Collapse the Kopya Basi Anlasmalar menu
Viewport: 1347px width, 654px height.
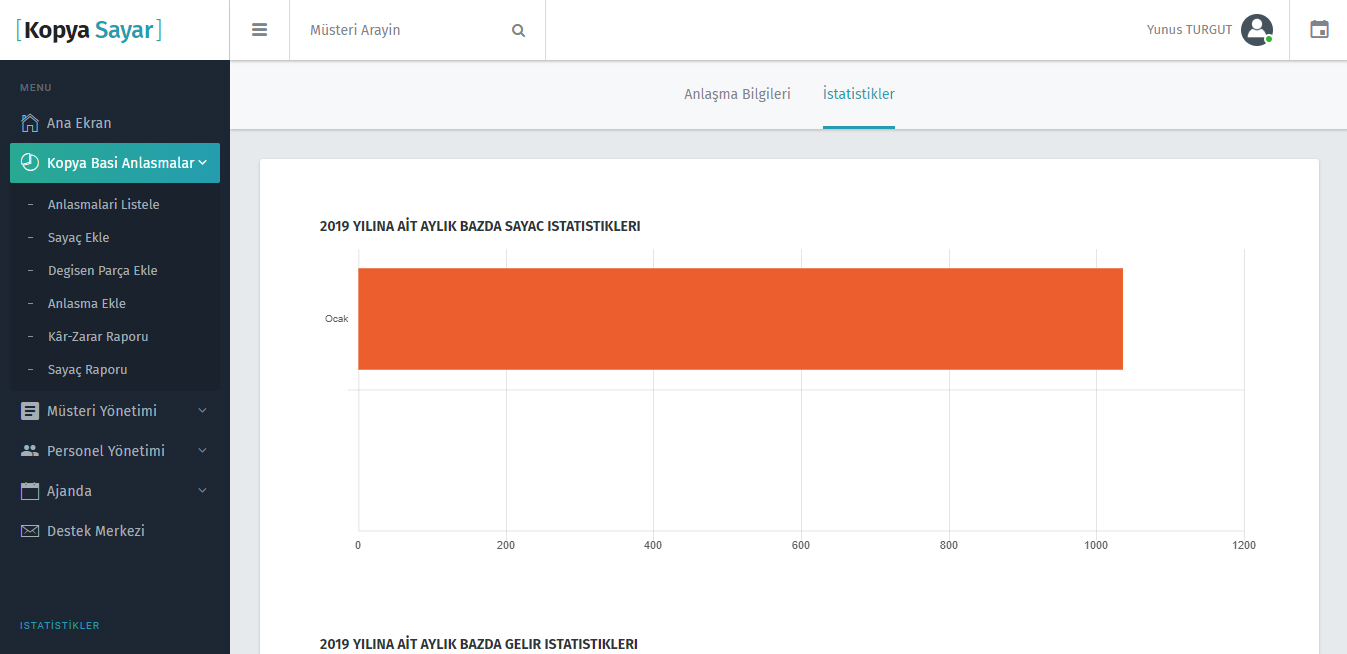[x=203, y=163]
